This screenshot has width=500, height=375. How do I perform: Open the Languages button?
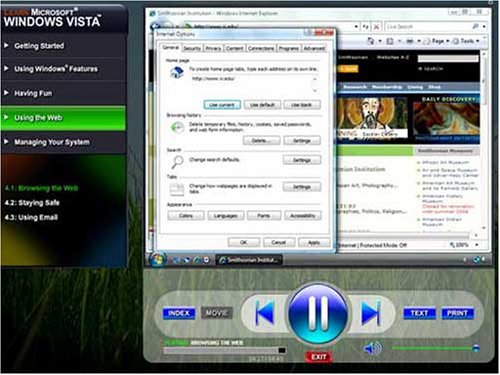[x=226, y=216]
